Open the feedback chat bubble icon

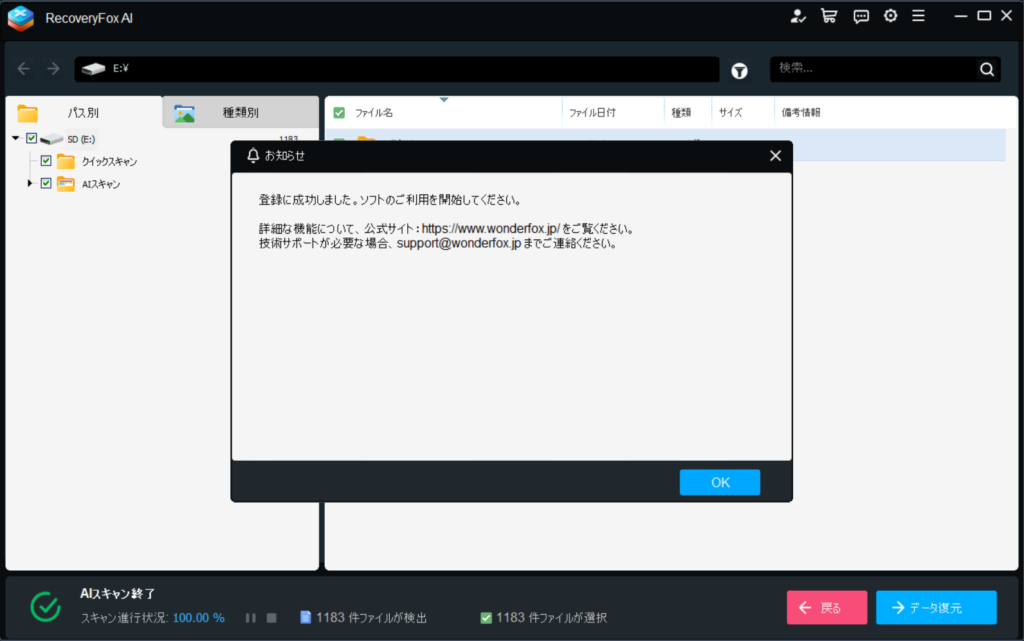[x=861, y=16]
